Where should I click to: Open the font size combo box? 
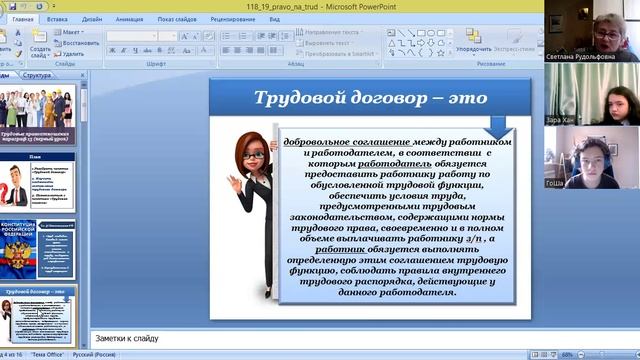(x=167, y=36)
